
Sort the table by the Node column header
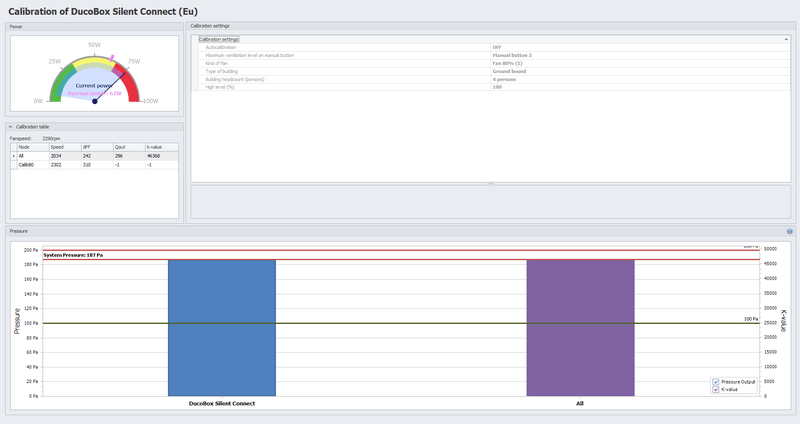tap(33, 147)
